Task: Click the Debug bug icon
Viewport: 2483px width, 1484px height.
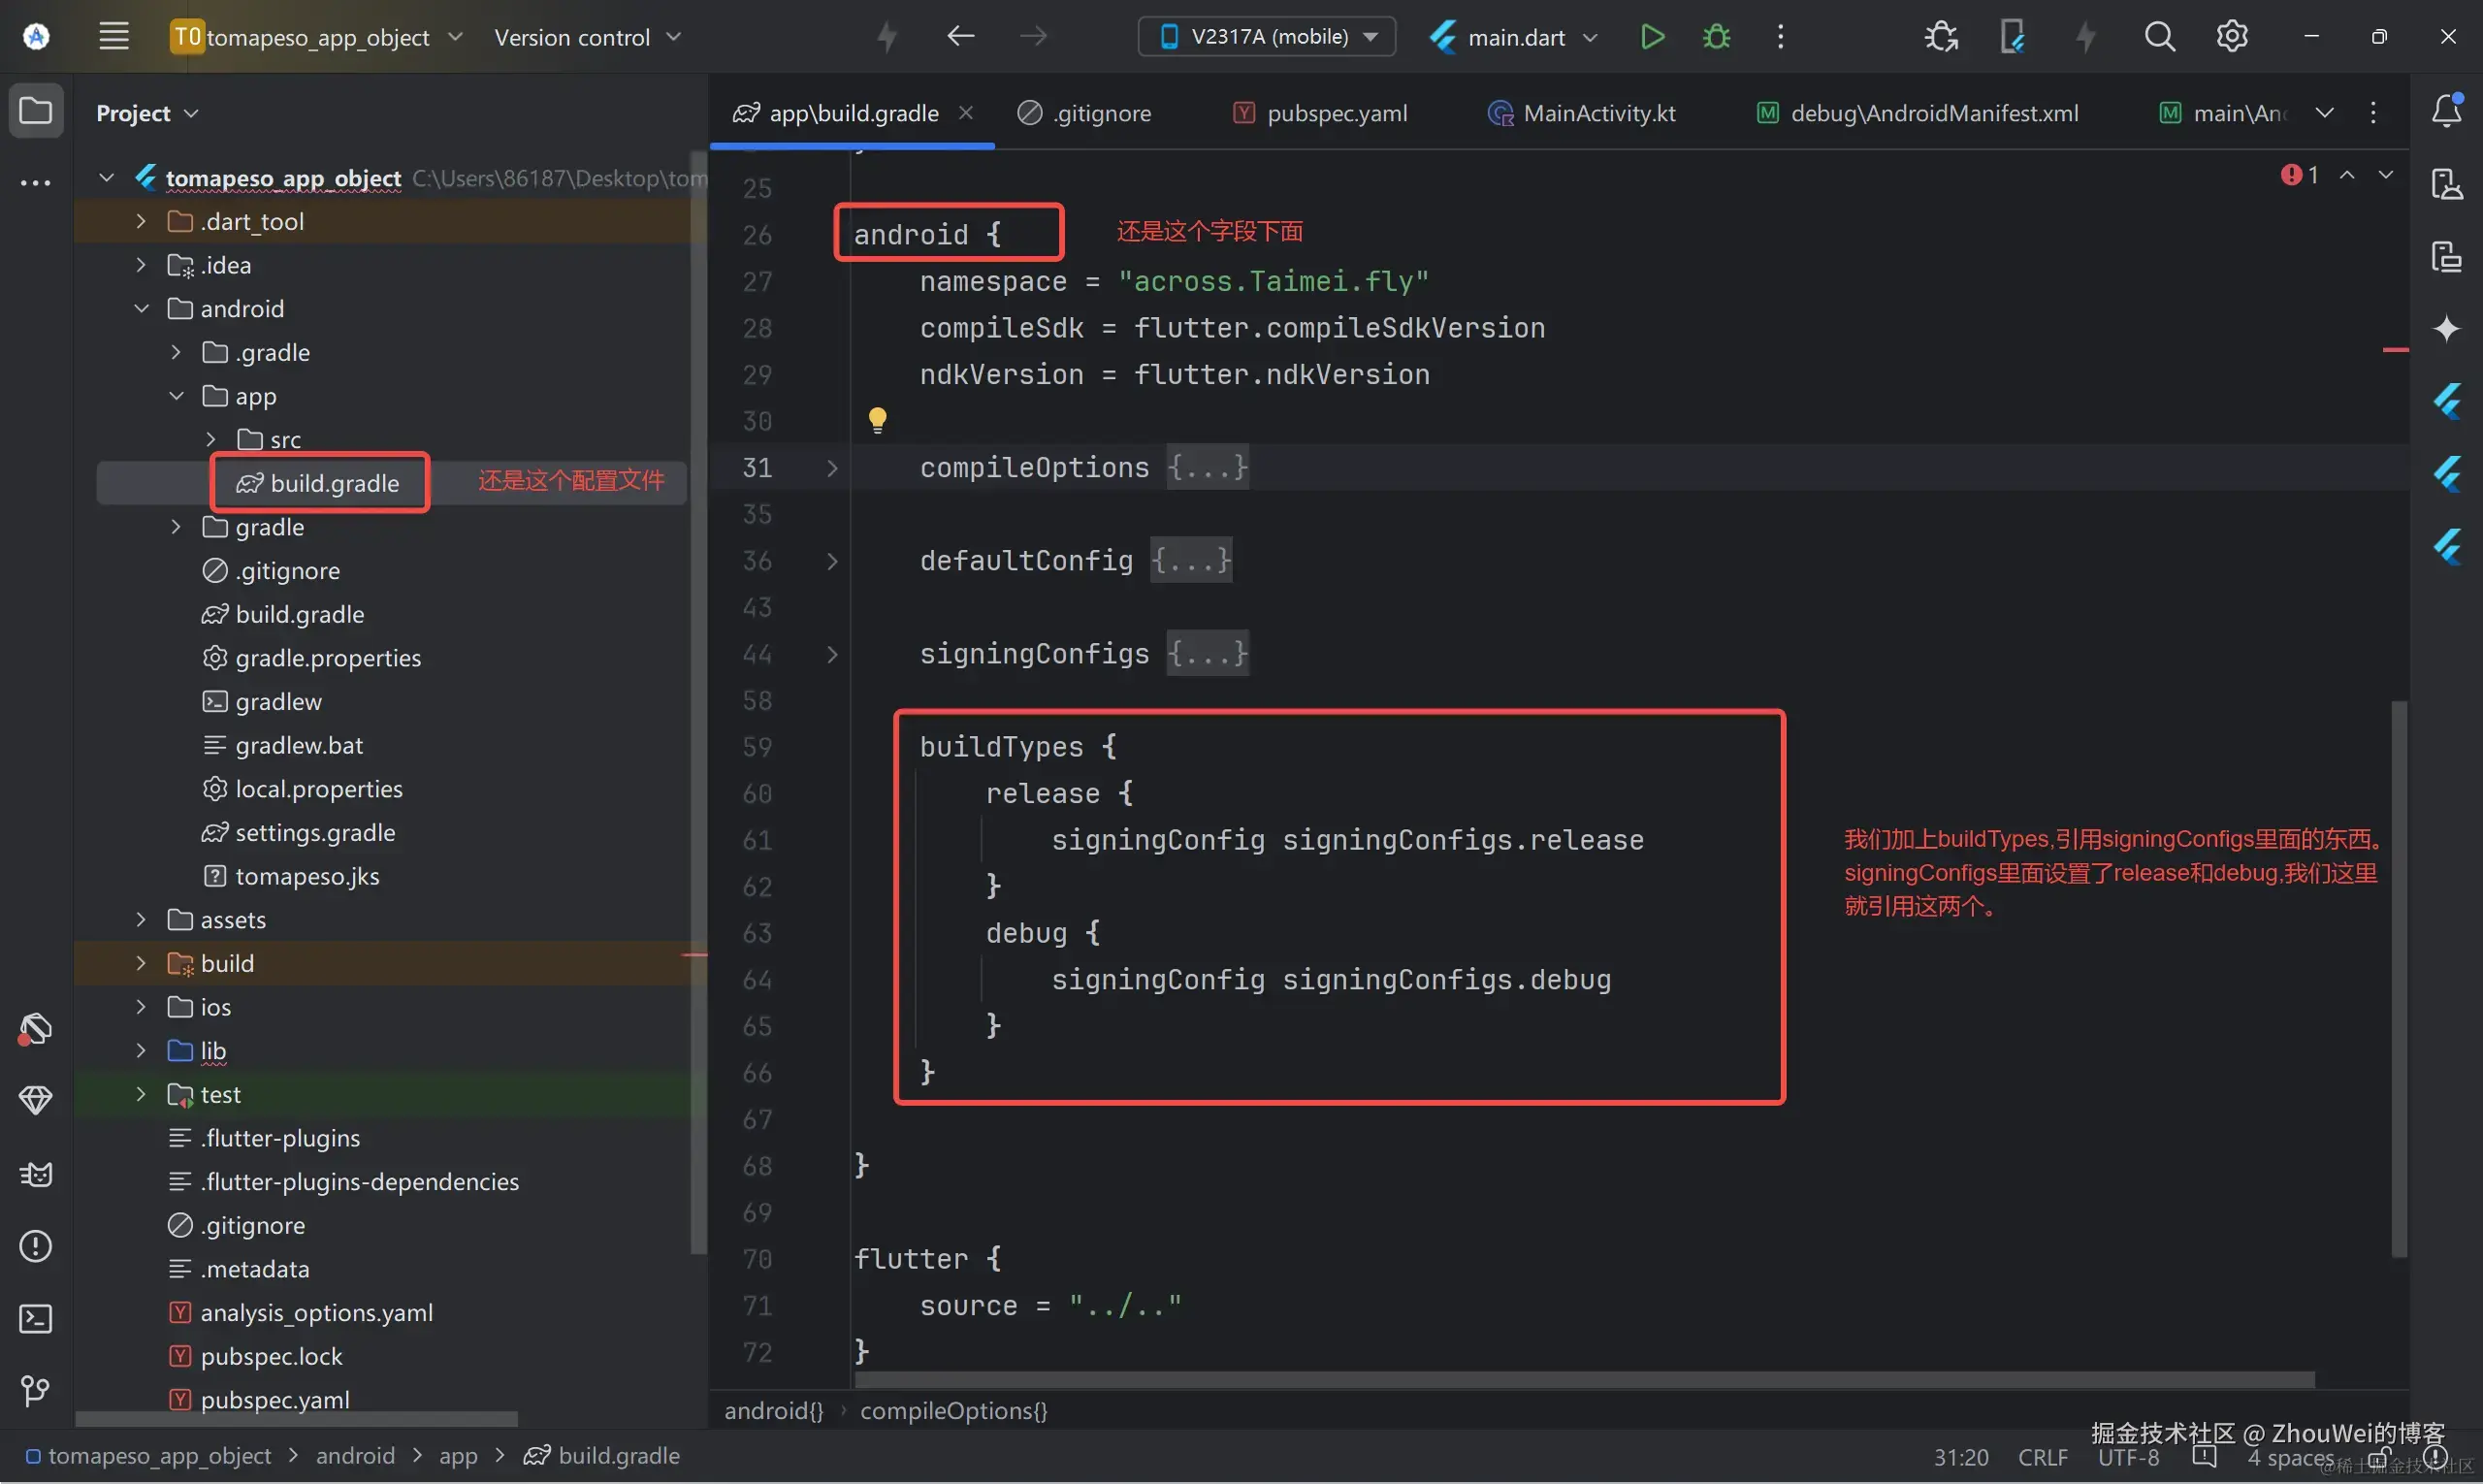Action: pos(1716,37)
